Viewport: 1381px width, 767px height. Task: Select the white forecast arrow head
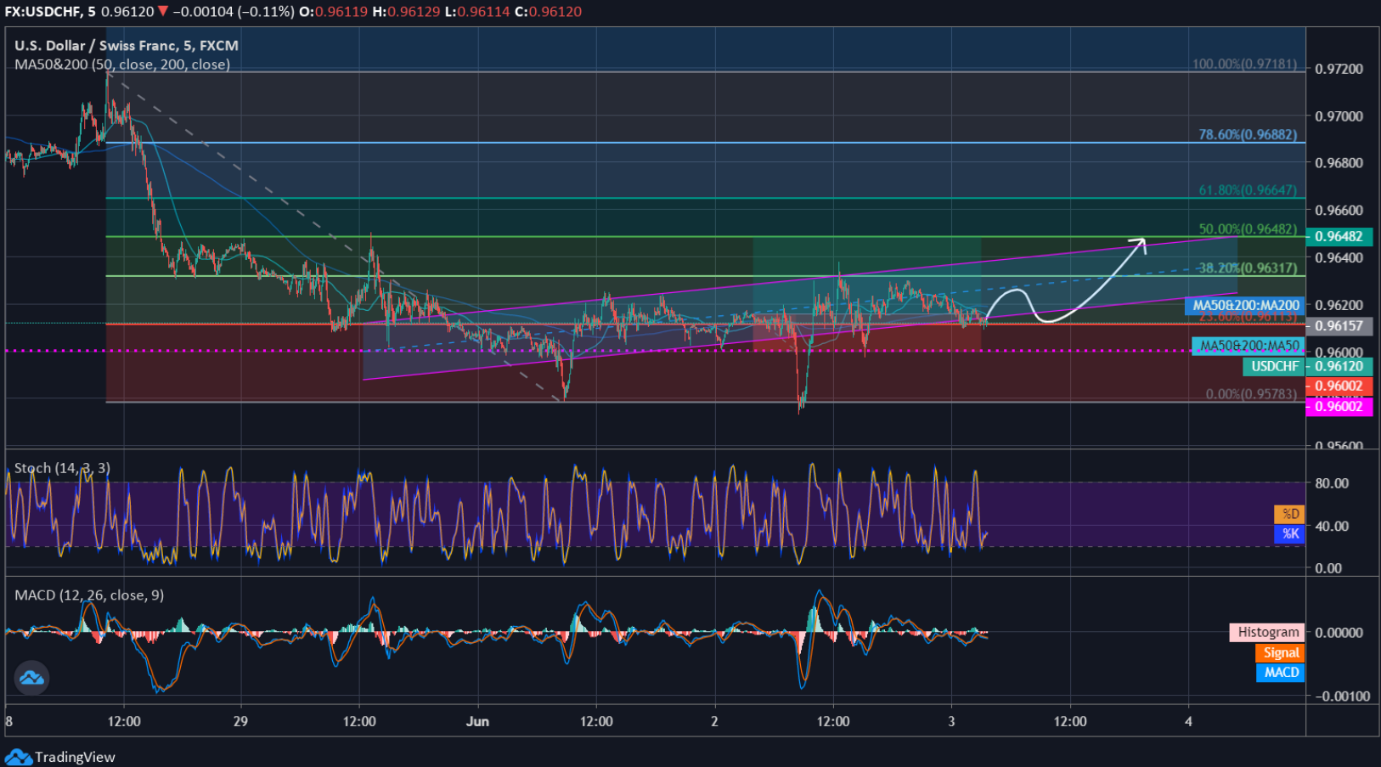tap(1139, 241)
